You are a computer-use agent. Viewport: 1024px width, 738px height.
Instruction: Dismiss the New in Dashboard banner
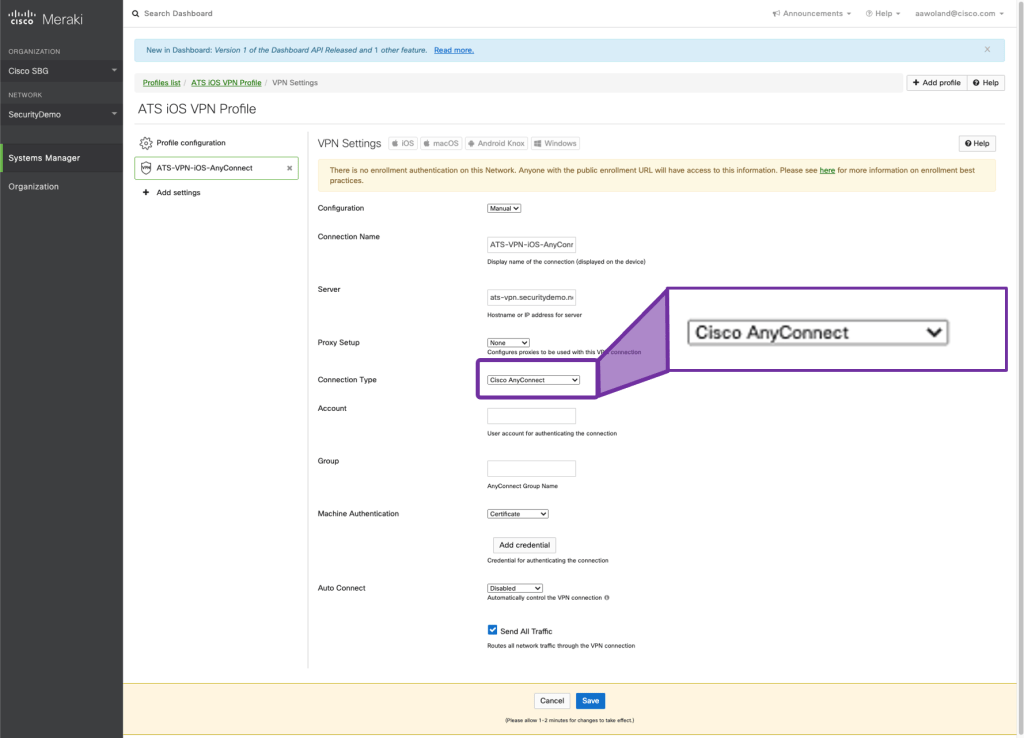tap(987, 49)
